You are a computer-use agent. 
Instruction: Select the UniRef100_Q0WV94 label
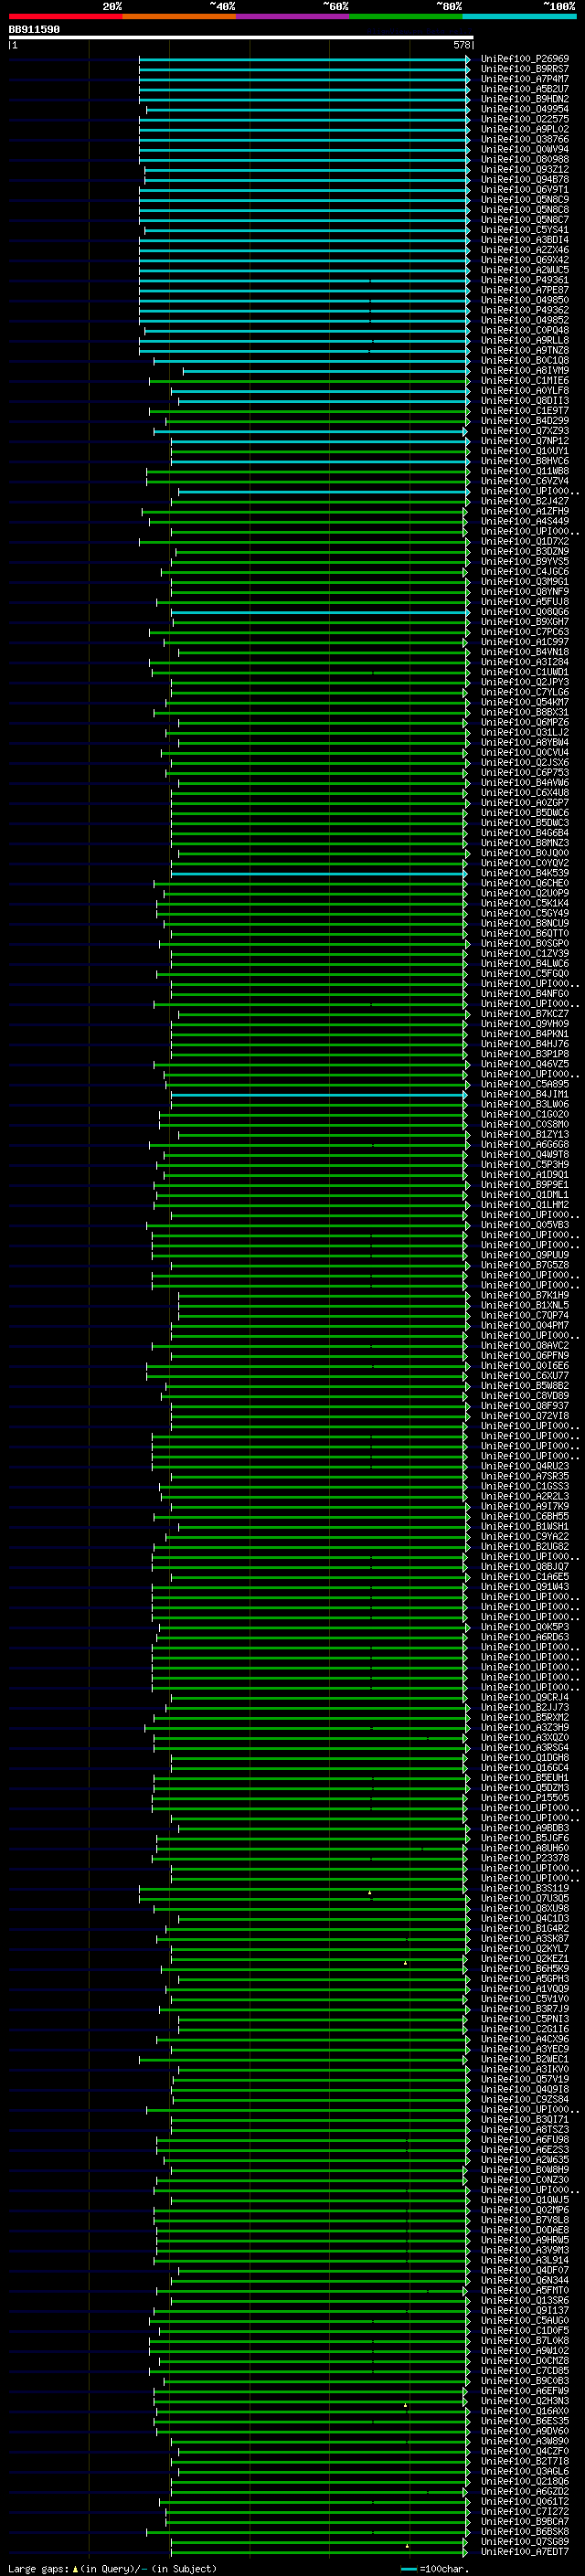[x=525, y=149]
